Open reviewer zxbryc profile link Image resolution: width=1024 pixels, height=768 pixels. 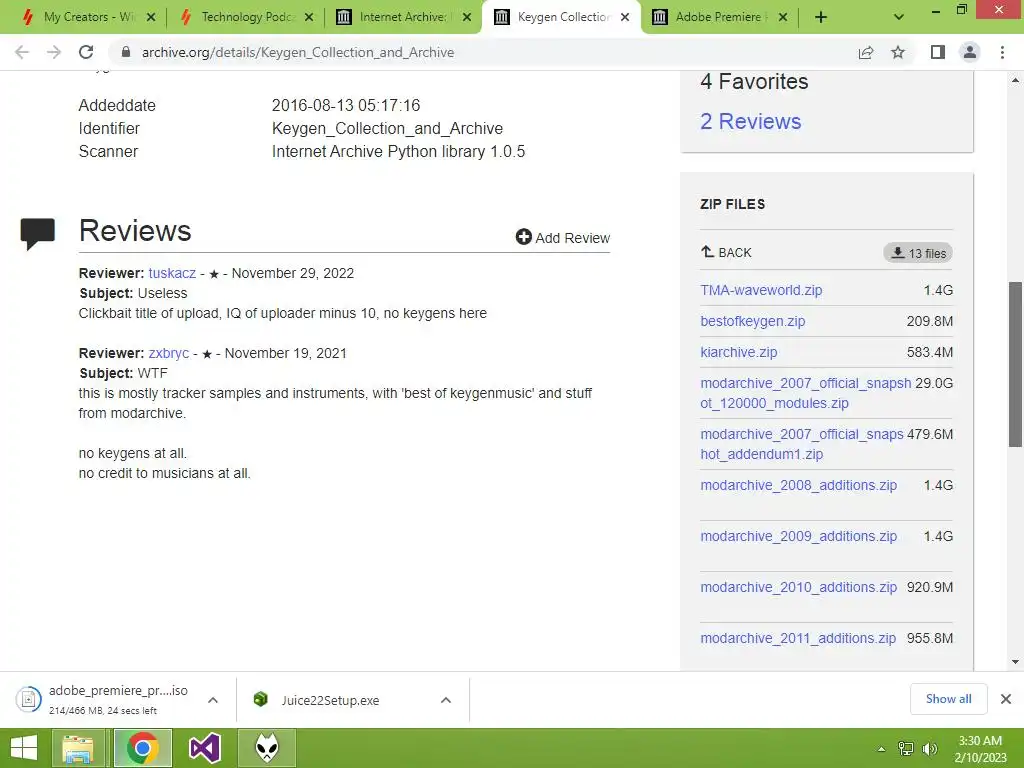point(168,353)
